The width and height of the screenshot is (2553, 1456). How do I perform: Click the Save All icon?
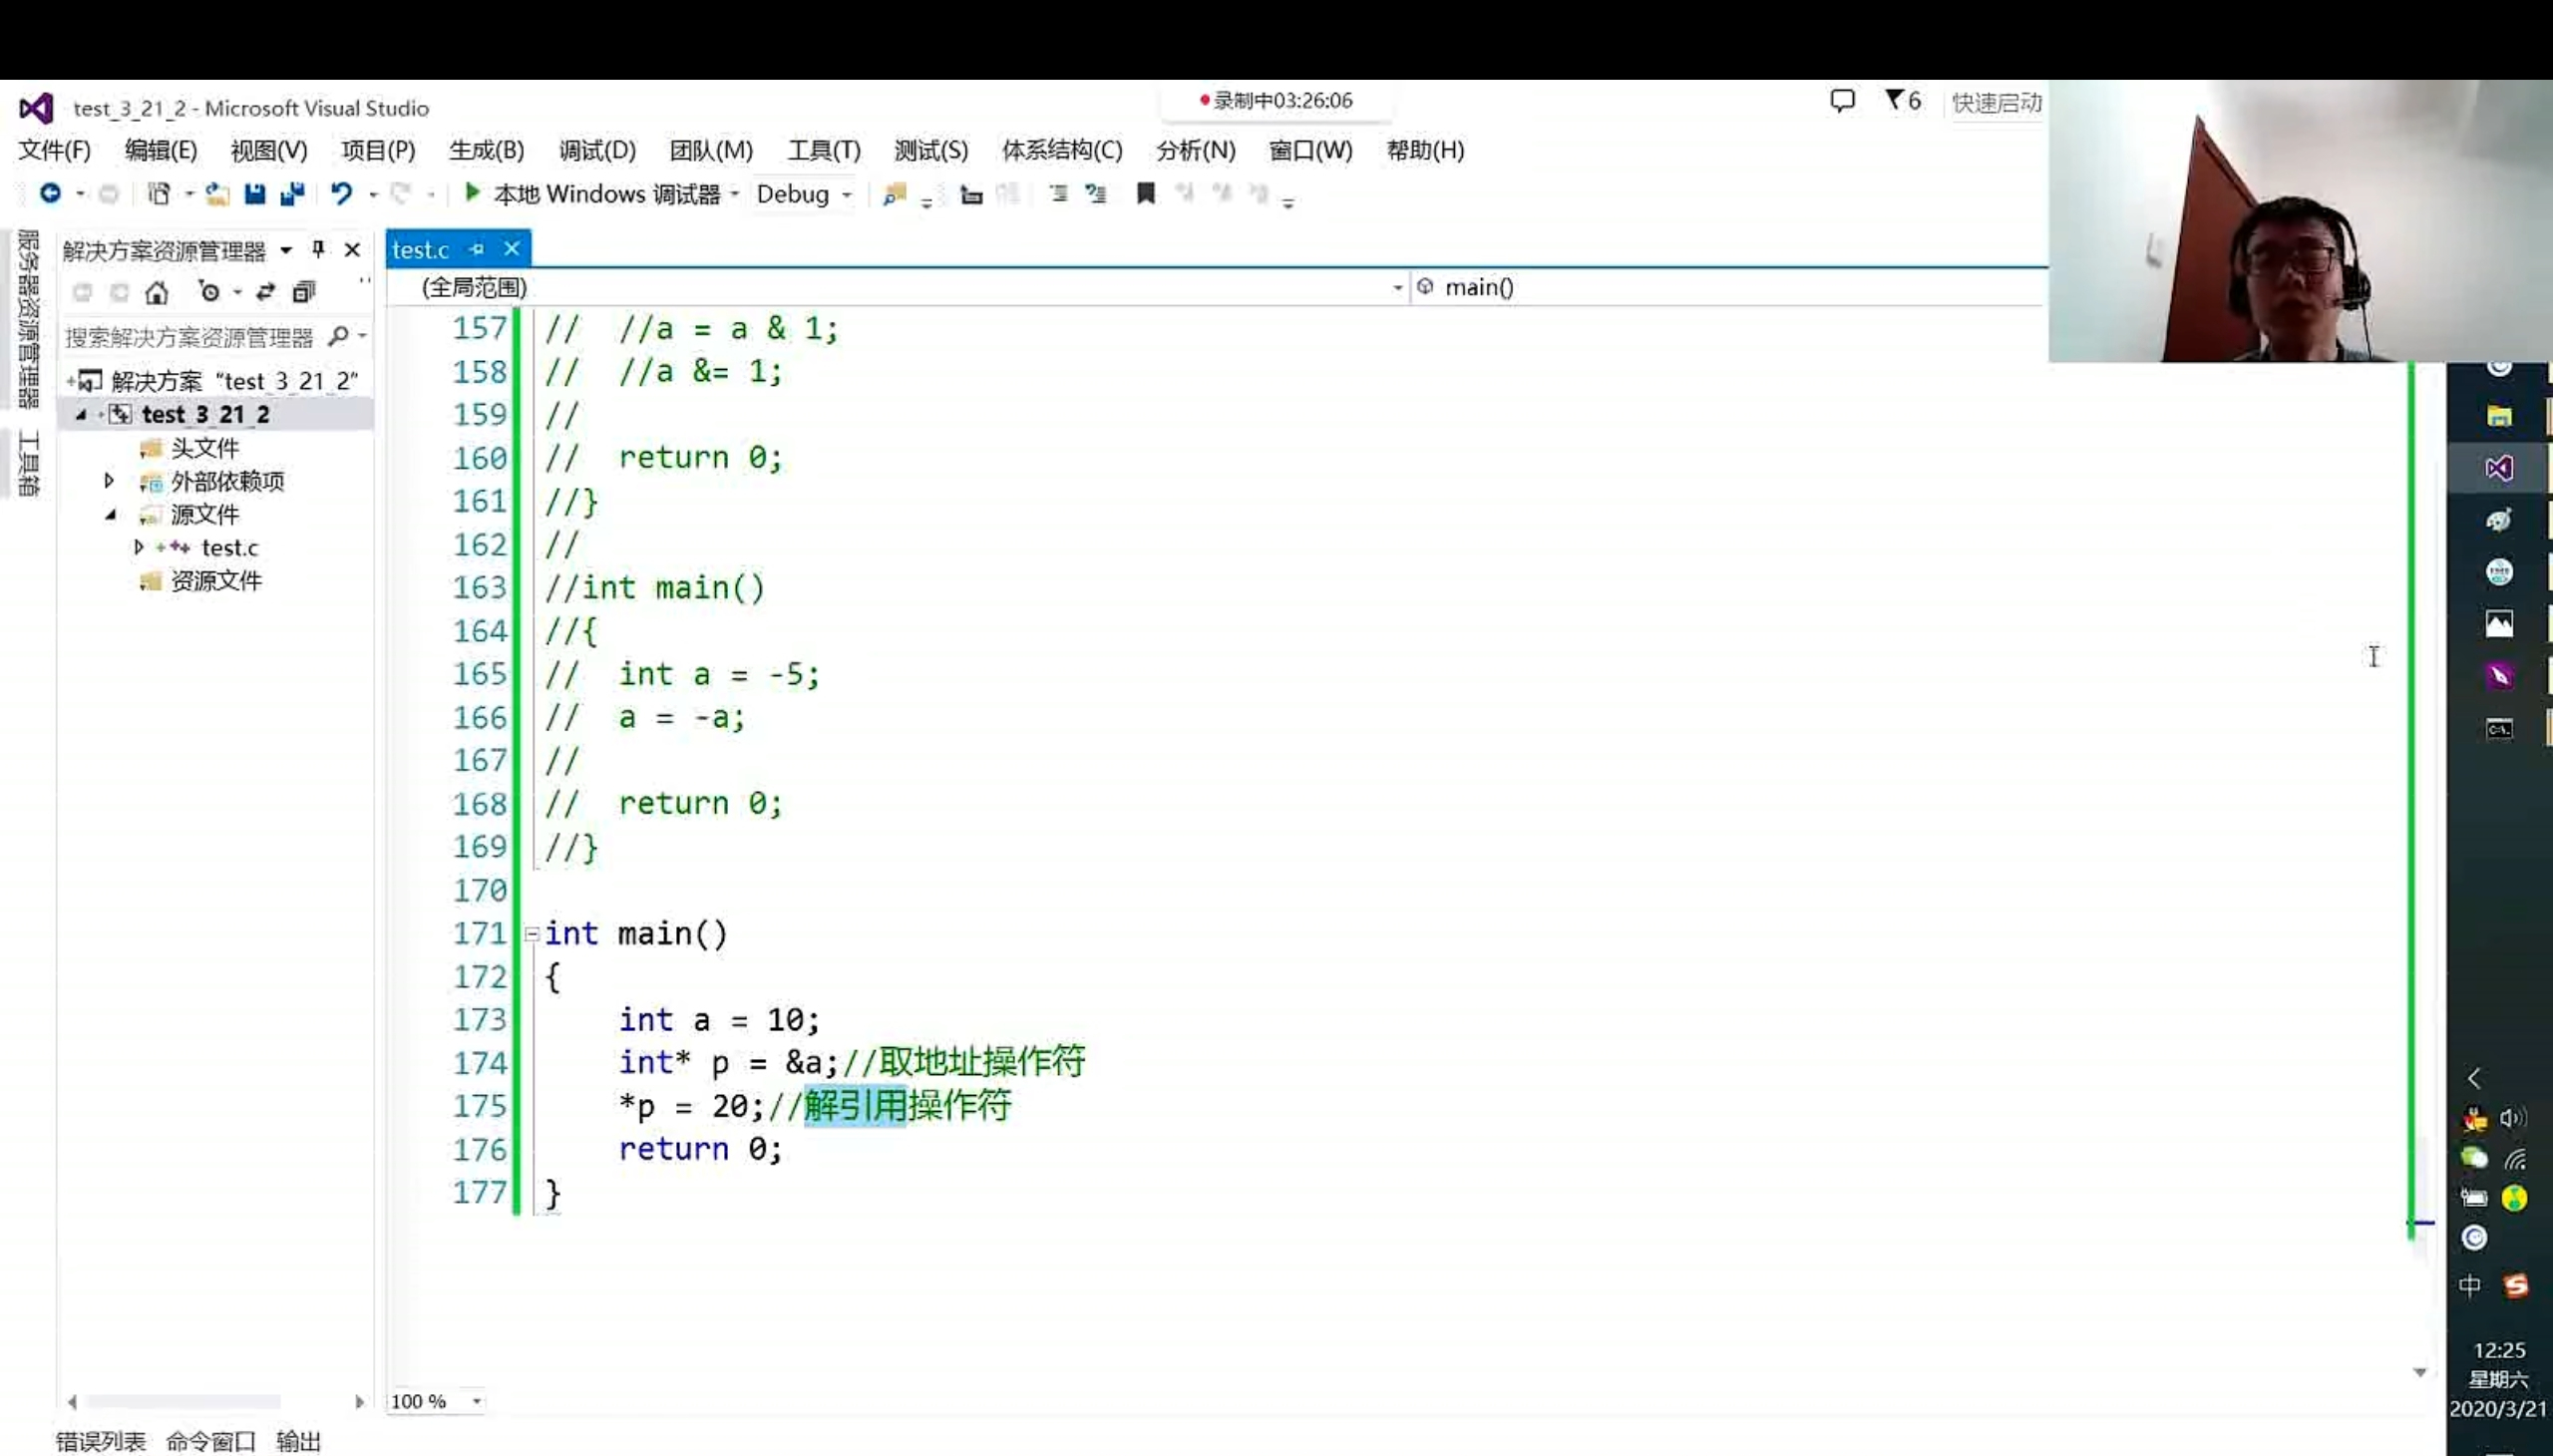[292, 193]
